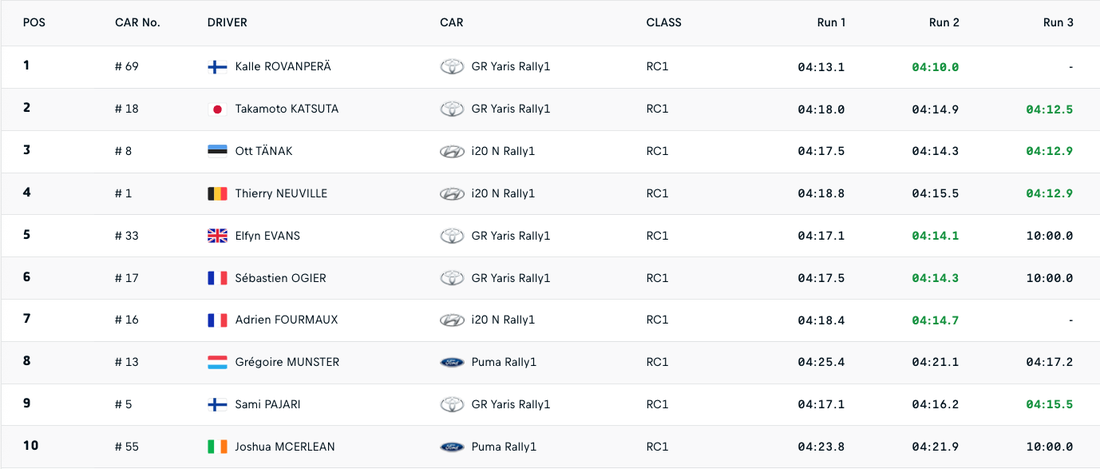Click Toyota logo in Rovanperä's row
Image resolution: width=1100 pixels, height=469 pixels.
(x=452, y=67)
